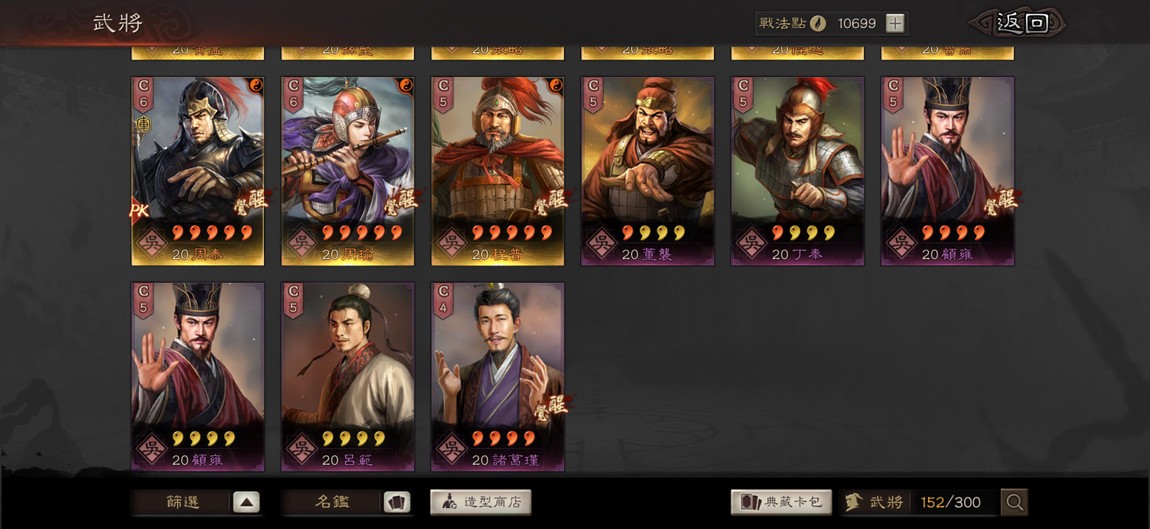1150x529 pixels.
Task: Expand the 篩選 filter arrow
Action: [x=246, y=503]
